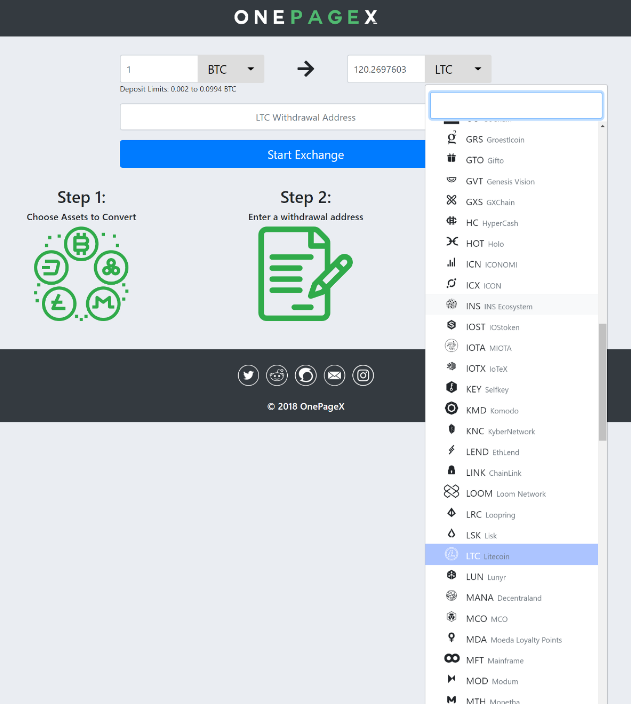This screenshot has width=631, height=704.
Task: Open the Instagram social link icon
Action: tap(363, 375)
